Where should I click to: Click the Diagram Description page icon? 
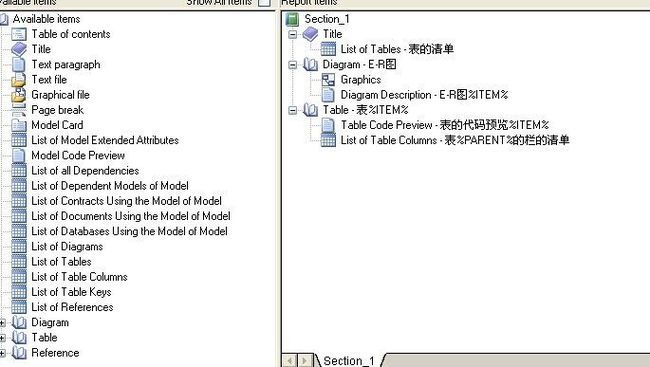coord(328,95)
